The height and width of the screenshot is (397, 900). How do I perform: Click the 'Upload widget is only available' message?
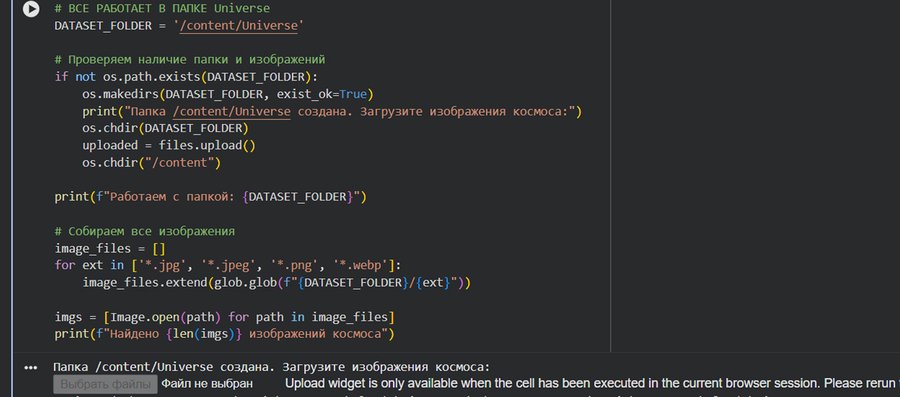592,383
